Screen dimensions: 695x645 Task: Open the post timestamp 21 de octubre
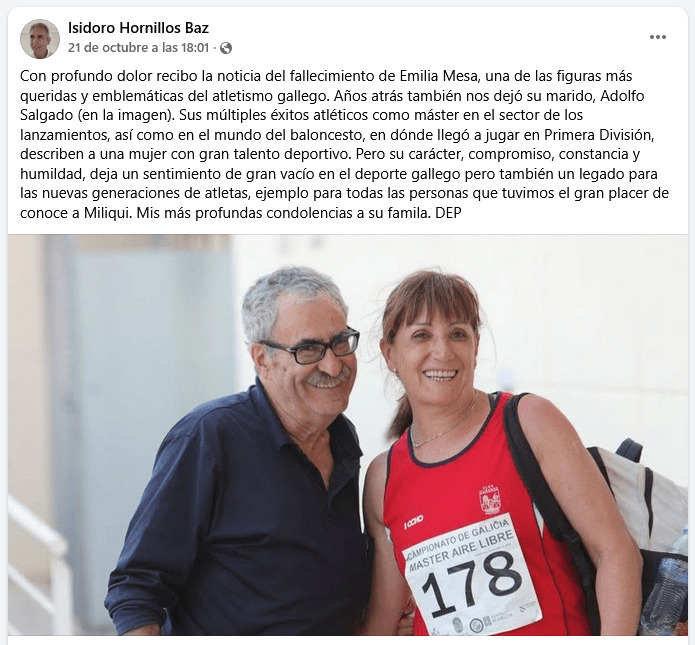pyautogui.click(x=138, y=48)
